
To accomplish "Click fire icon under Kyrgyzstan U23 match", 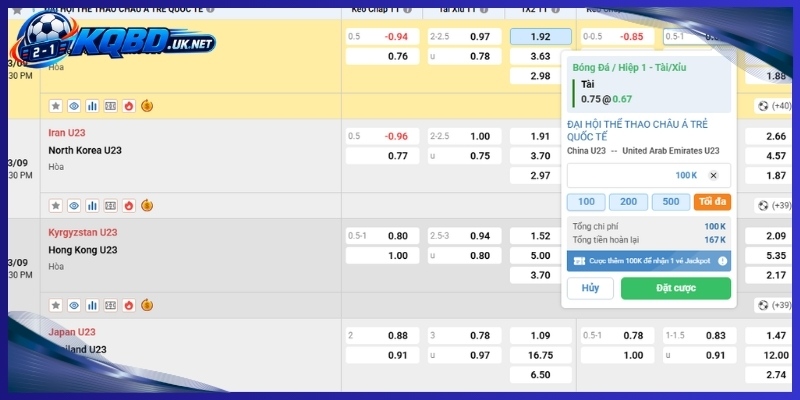I will [129, 305].
